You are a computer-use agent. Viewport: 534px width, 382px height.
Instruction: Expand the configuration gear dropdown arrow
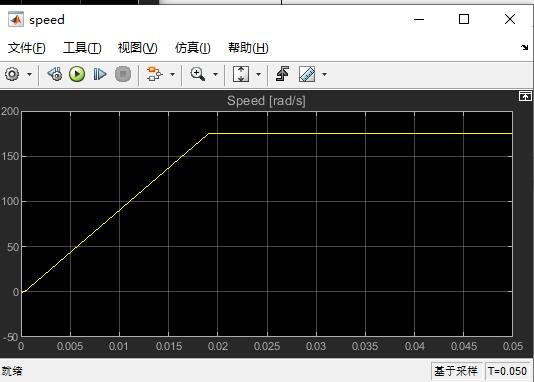point(30,74)
